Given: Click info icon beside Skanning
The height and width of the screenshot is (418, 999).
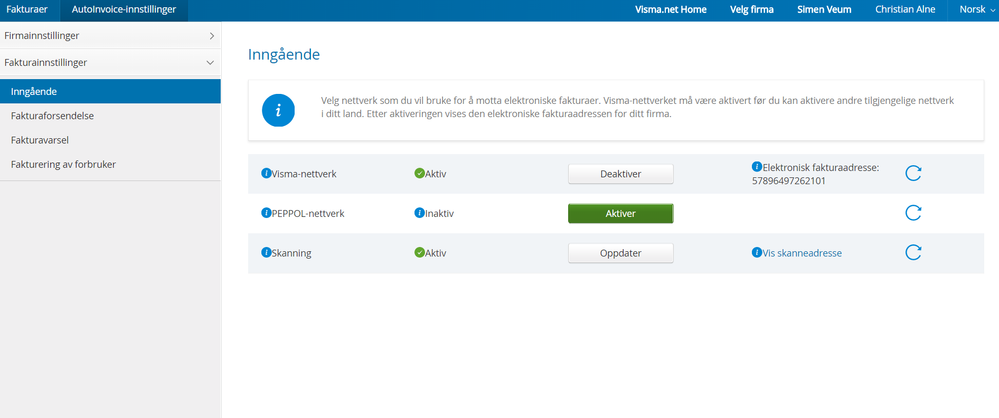Looking at the screenshot, I should (266, 253).
